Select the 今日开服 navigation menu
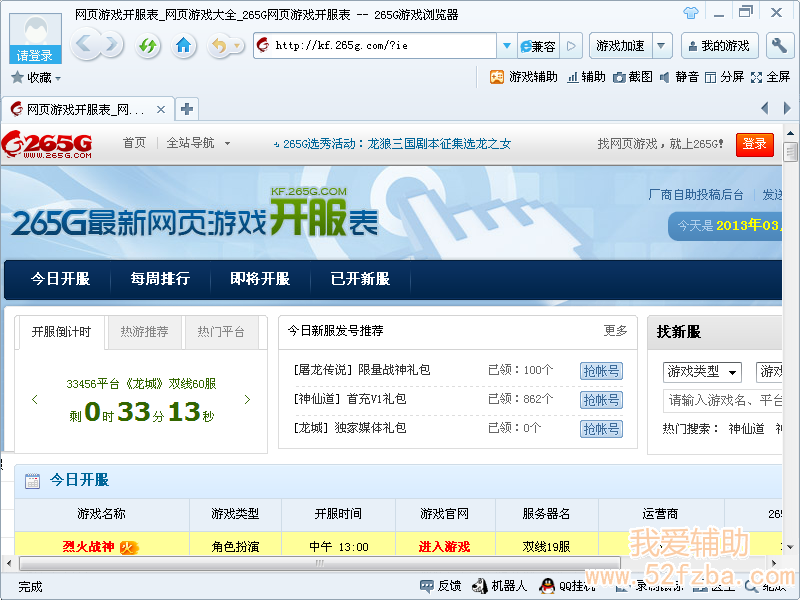 coord(60,279)
